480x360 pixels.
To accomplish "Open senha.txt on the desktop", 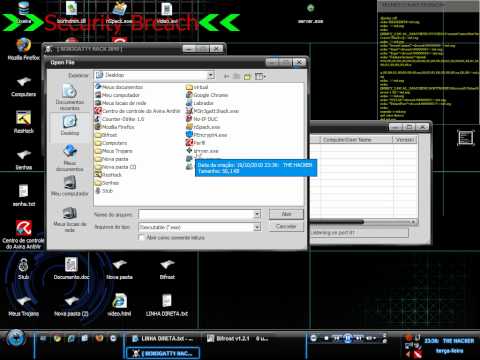I will coord(23,195).
